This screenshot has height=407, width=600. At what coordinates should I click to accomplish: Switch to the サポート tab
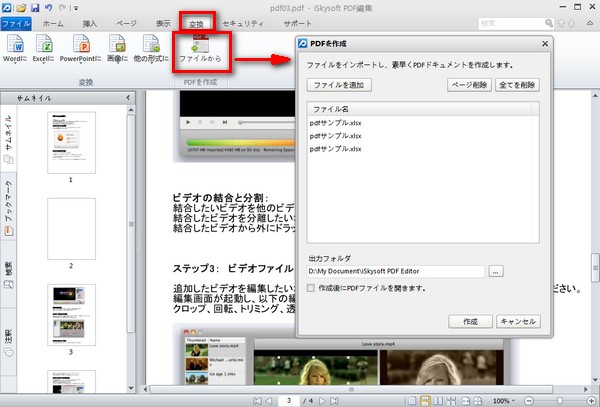point(297,24)
